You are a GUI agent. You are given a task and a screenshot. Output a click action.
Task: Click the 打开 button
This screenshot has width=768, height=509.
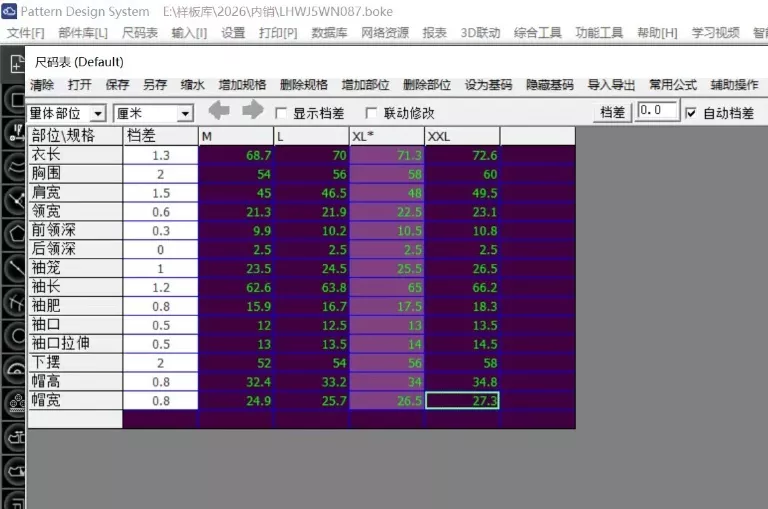(79, 85)
